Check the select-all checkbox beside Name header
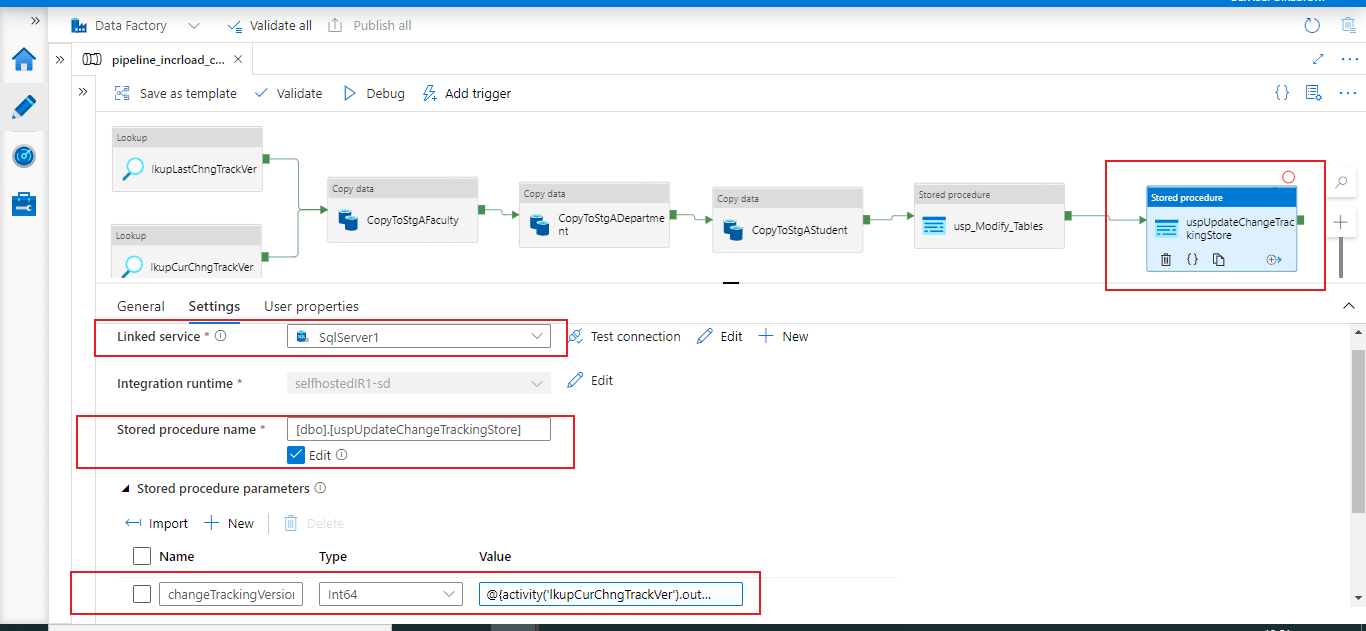The width and height of the screenshot is (1366, 631). (142, 556)
